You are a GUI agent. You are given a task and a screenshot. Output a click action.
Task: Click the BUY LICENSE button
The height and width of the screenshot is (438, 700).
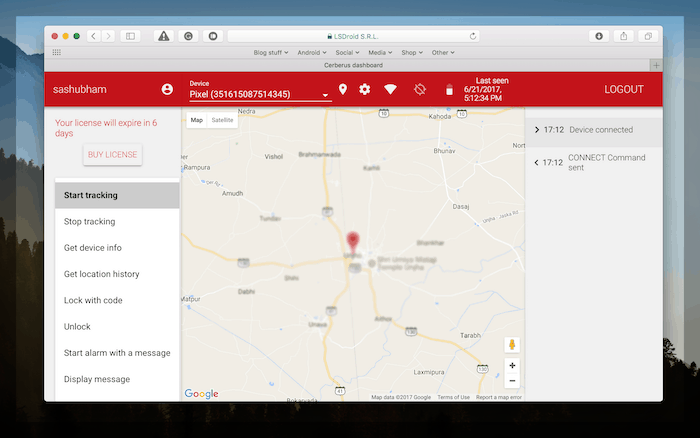coord(112,154)
